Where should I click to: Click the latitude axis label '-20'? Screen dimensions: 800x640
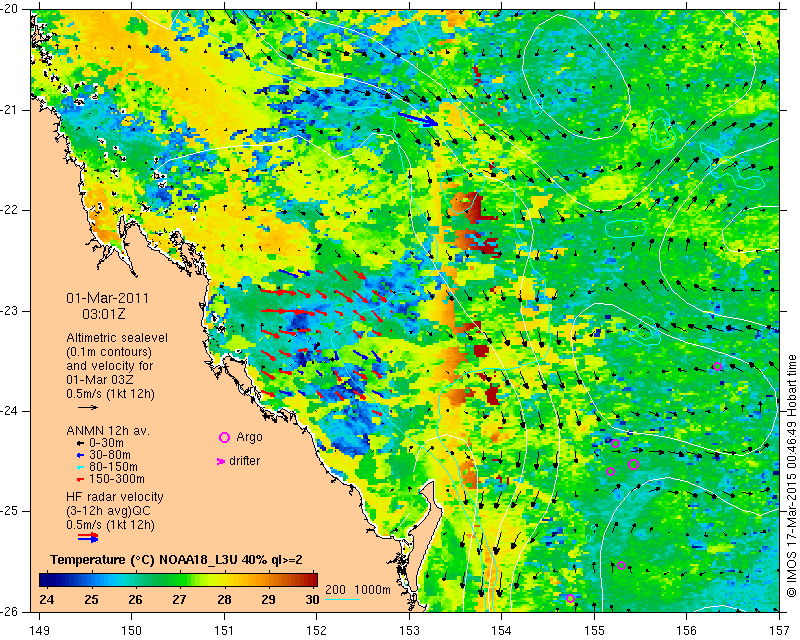coord(9,10)
